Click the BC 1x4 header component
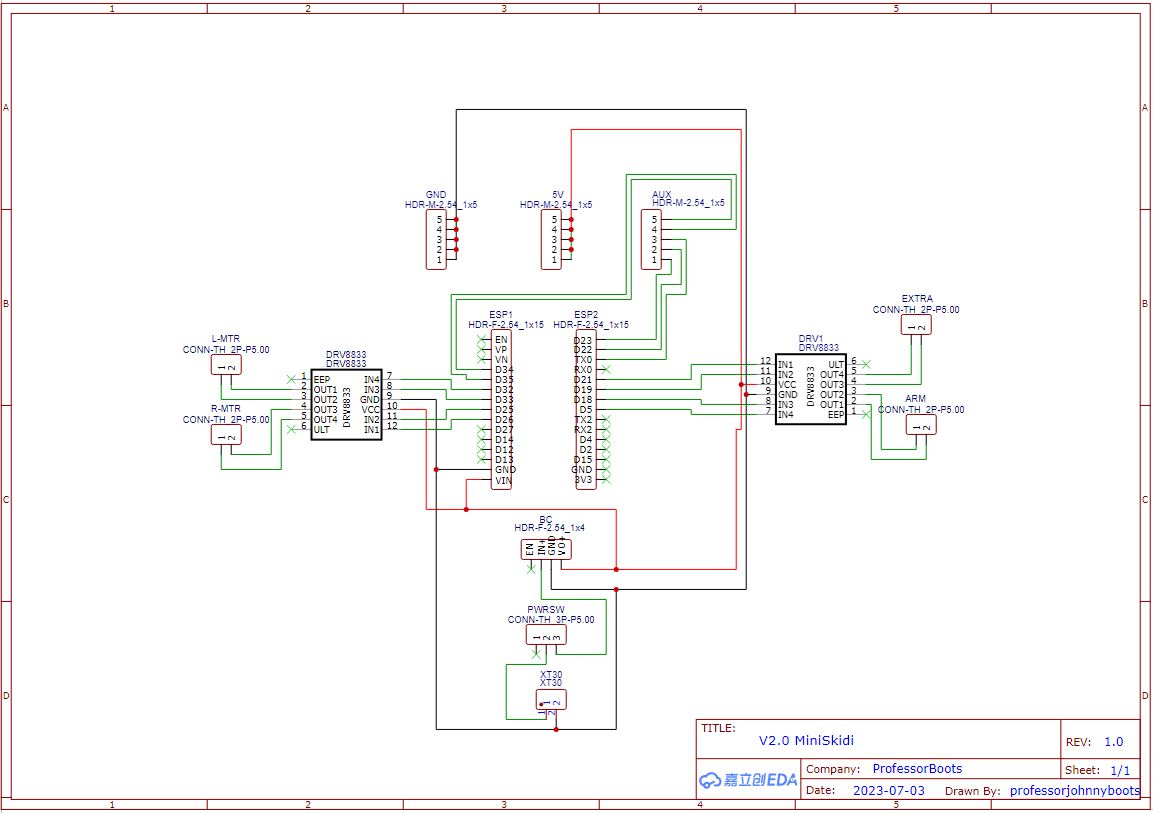The height and width of the screenshot is (813, 1153). click(x=546, y=549)
